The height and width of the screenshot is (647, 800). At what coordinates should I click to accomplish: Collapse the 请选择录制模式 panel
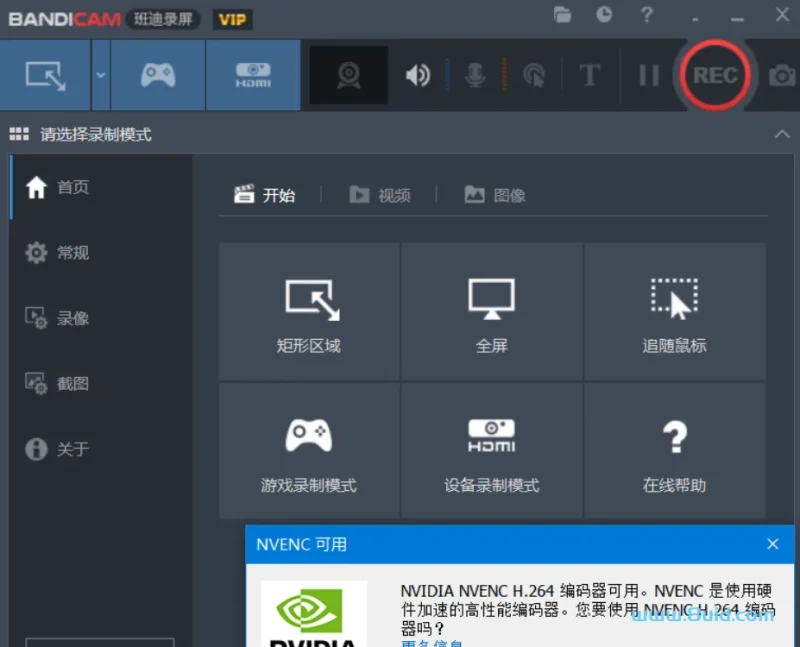tap(782, 134)
